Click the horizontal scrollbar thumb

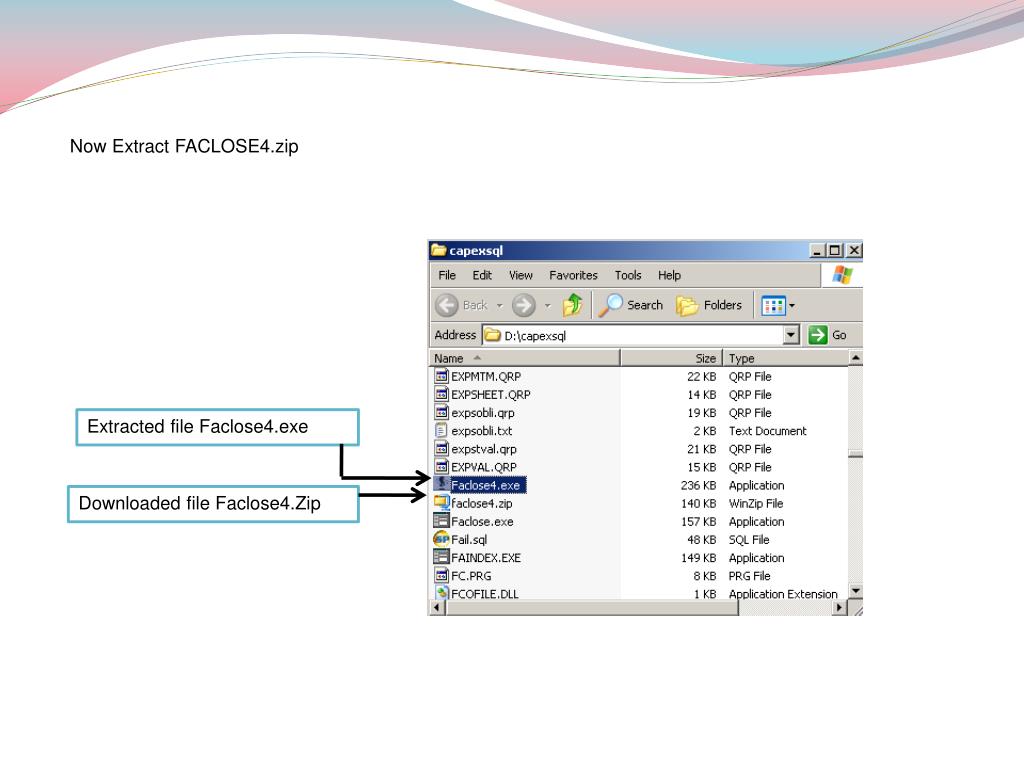click(592, 608)
